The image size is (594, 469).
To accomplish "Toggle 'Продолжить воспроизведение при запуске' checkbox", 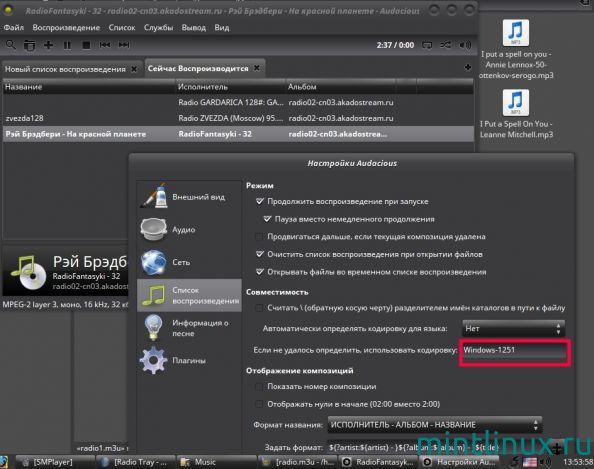I will point(259,201).
